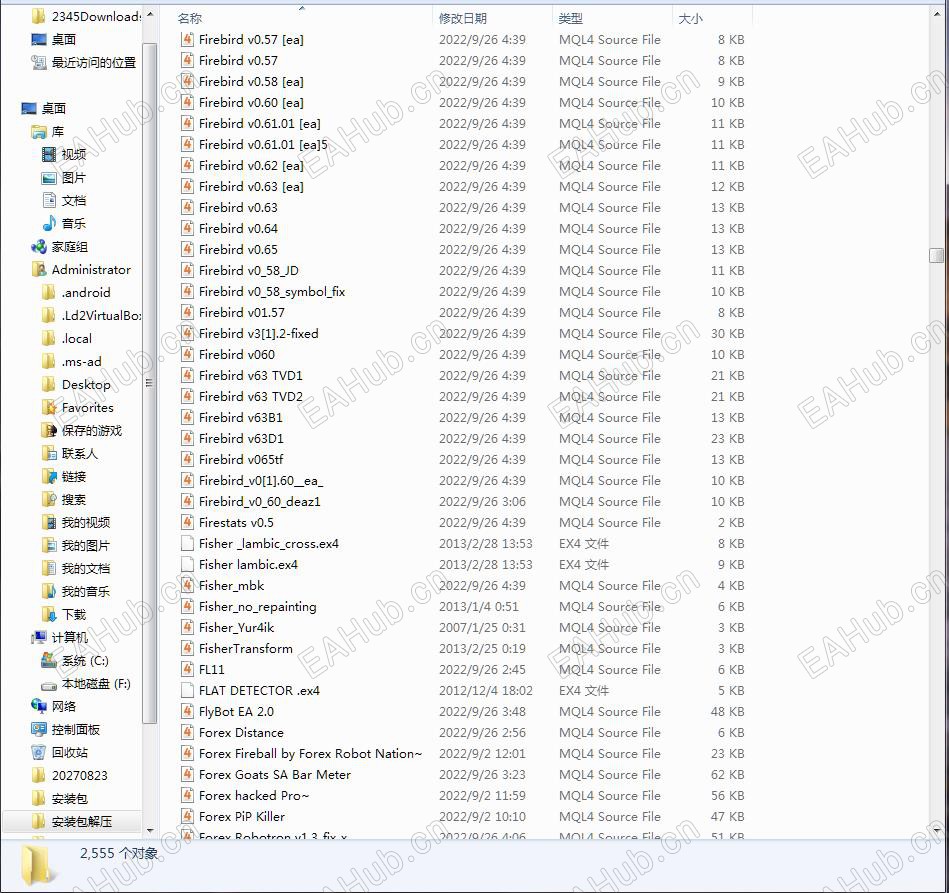Select the Firebird v0.60 [ea] file icon
Screen dimensions: 949x893
(188, 102)
